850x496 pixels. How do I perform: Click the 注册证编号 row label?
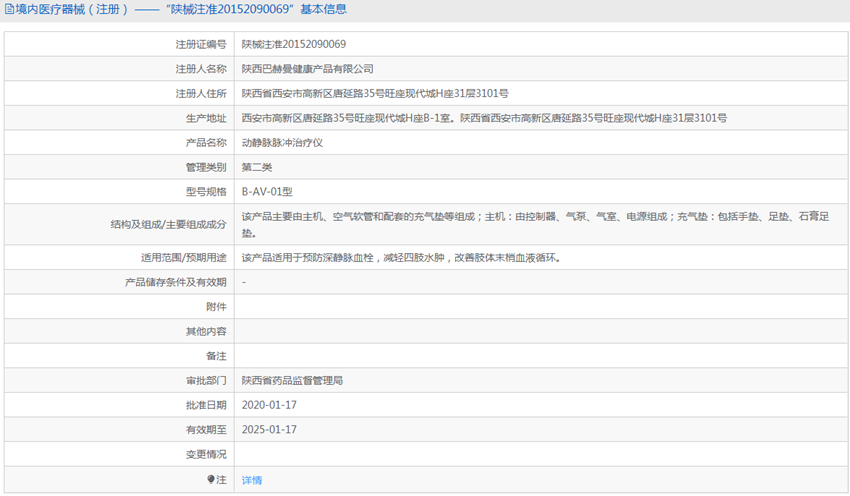(x=201, y=44)
